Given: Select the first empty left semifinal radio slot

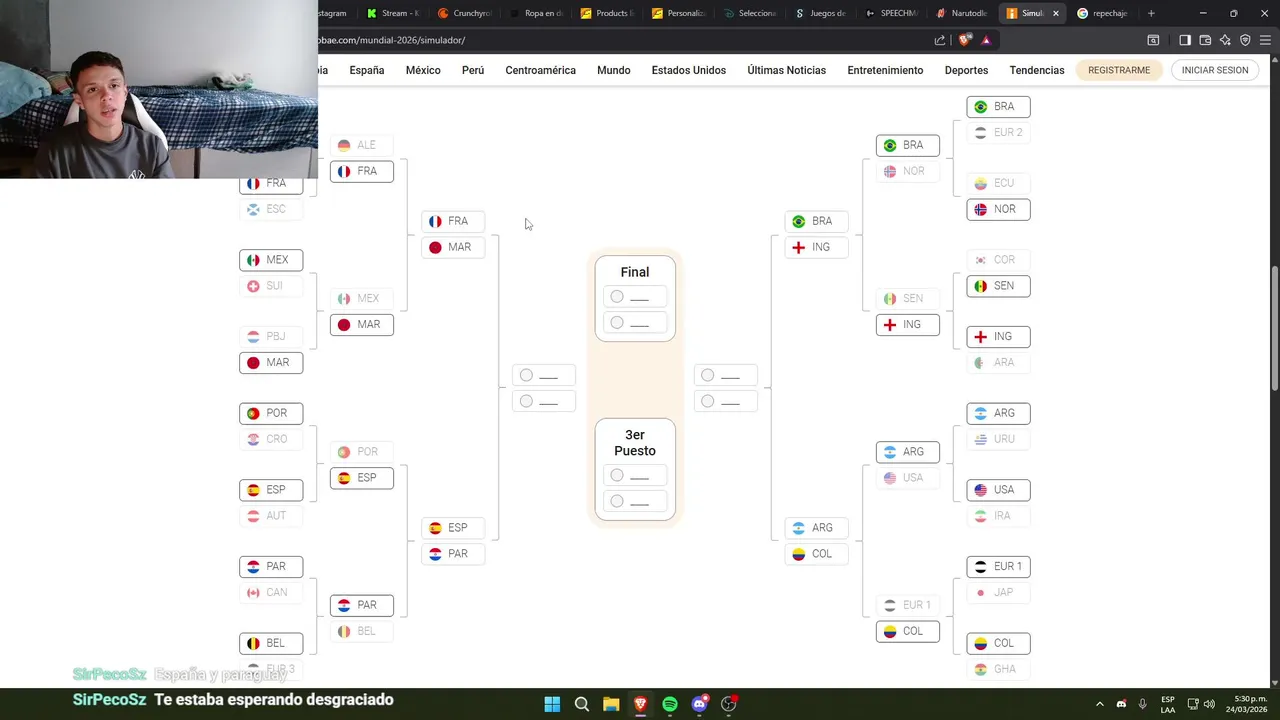Looking at the screenshot, I should pos(526,375).
